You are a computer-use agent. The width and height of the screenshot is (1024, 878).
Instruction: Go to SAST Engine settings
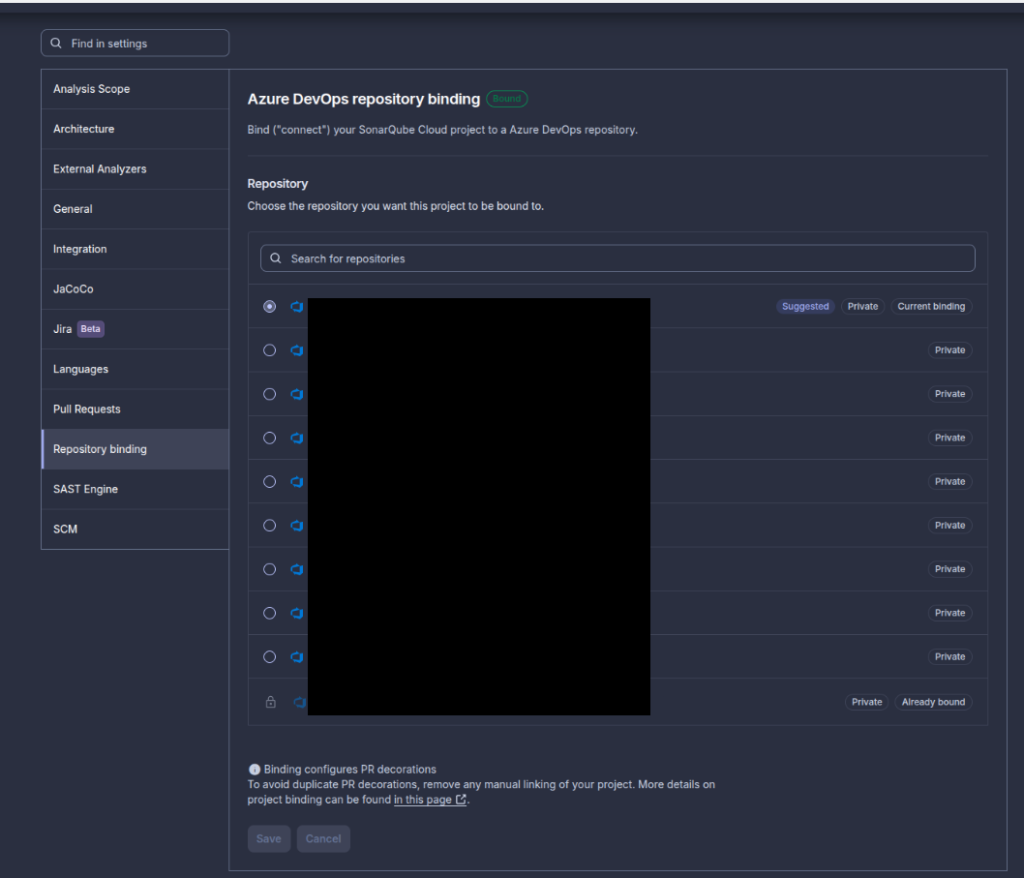pos(85,489)
